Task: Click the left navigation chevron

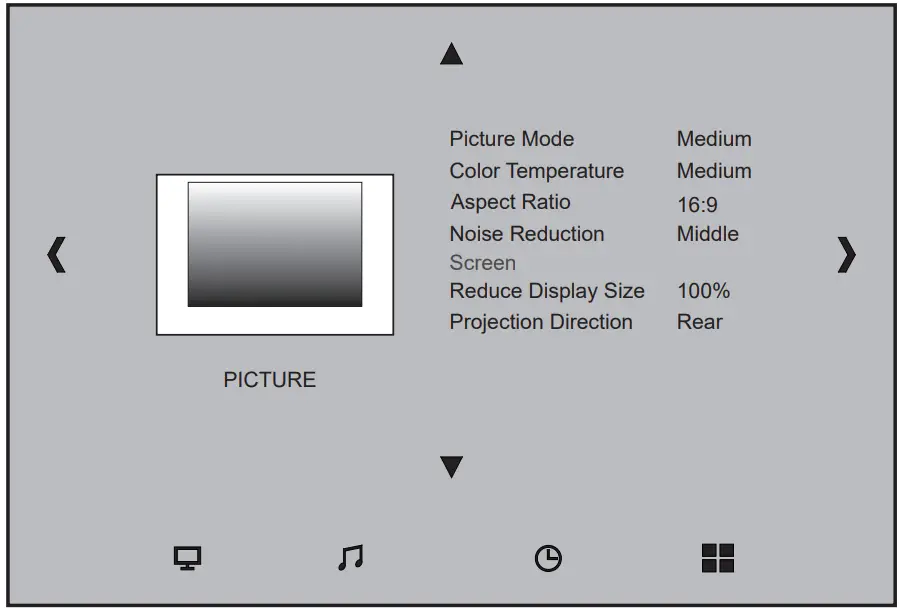Action: (x=56, y=256)
